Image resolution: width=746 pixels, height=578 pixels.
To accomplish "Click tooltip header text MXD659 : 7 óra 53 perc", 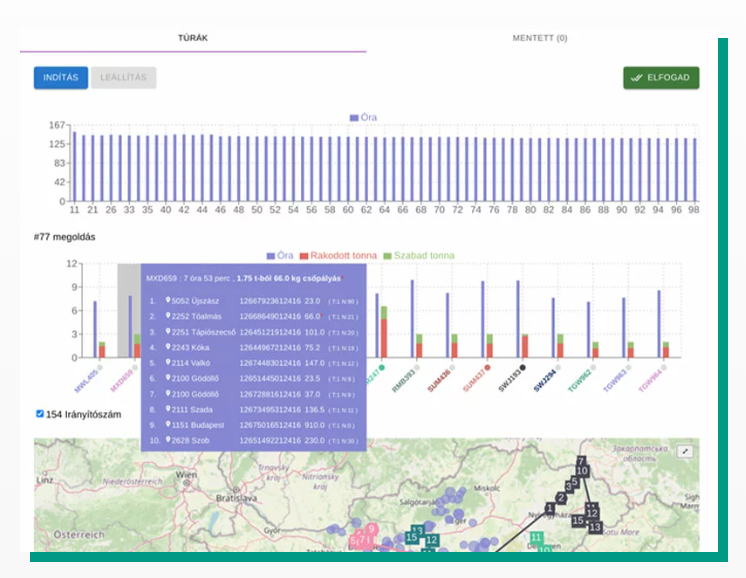I will click(188, 278).
